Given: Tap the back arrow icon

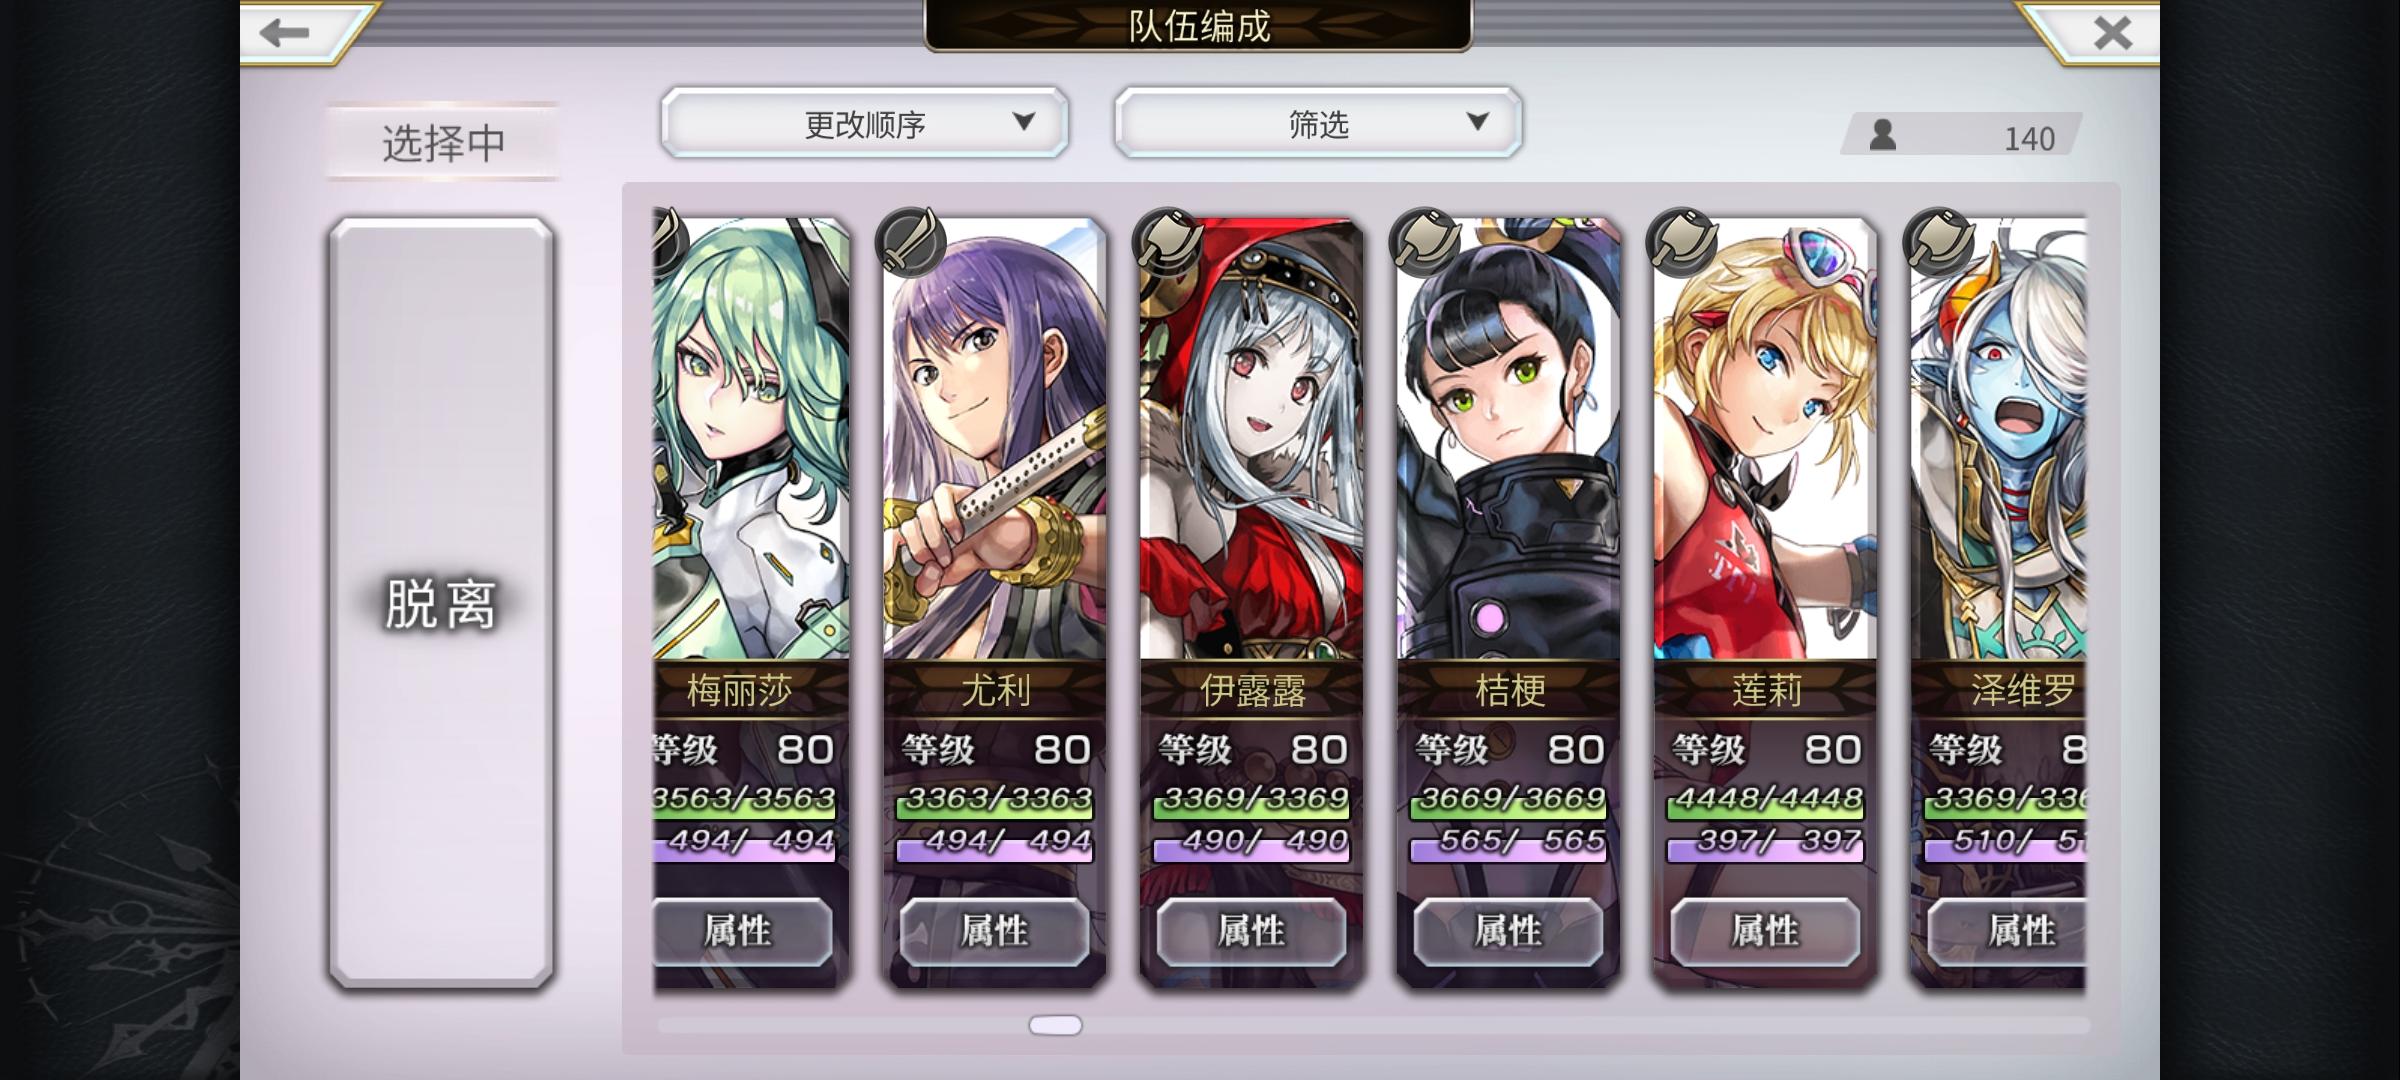Looking at the screenshot, I should 284,32.
